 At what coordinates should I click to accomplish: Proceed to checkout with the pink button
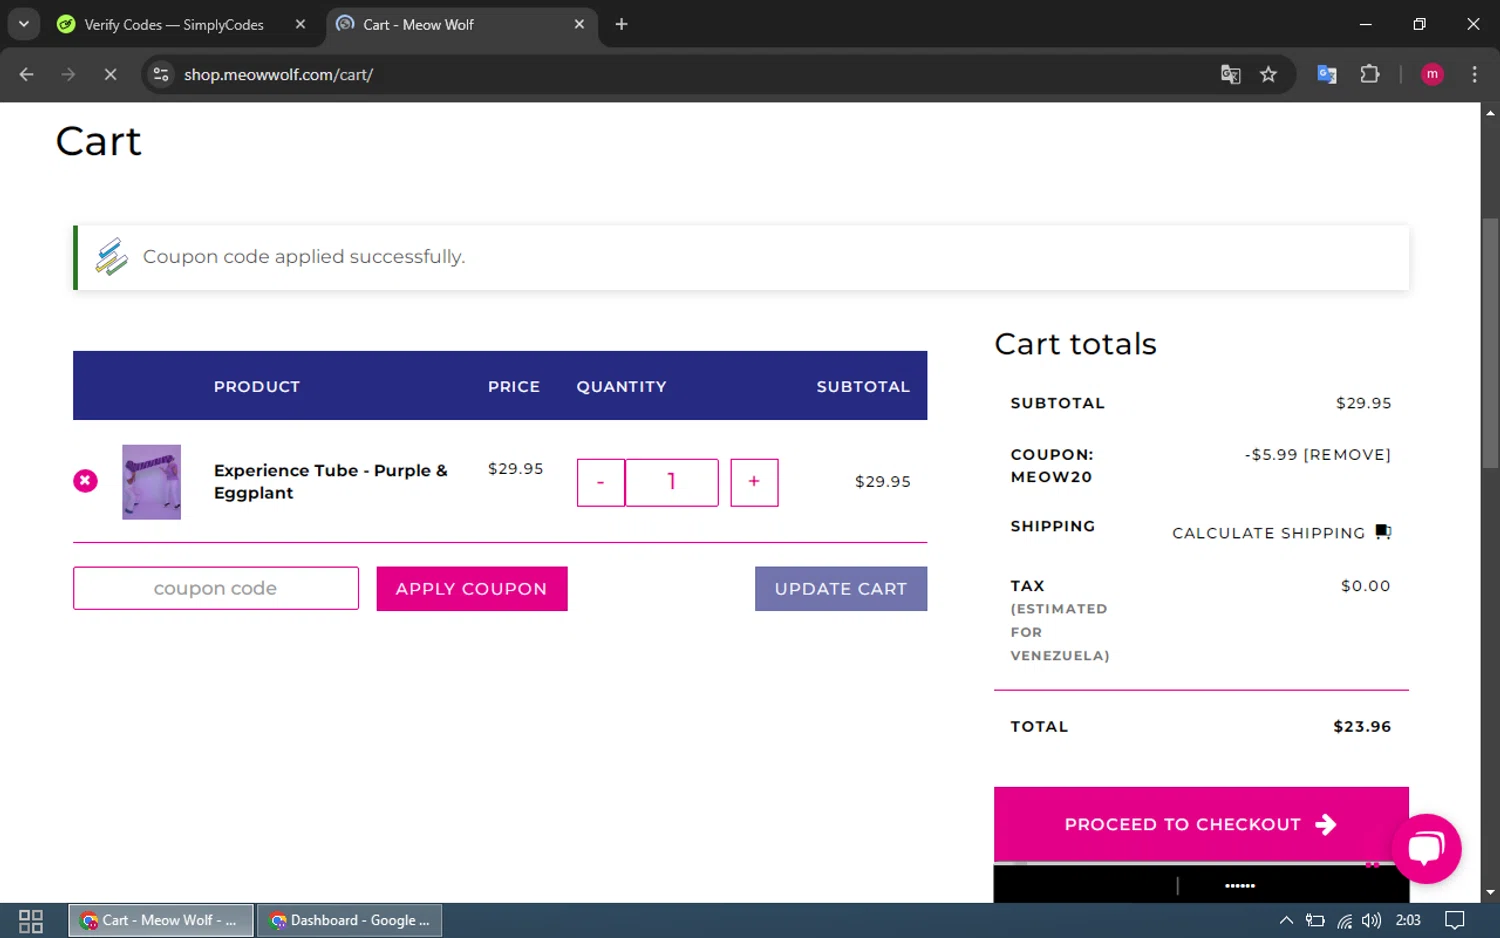pyautogui.click(x=1201, y=824)
